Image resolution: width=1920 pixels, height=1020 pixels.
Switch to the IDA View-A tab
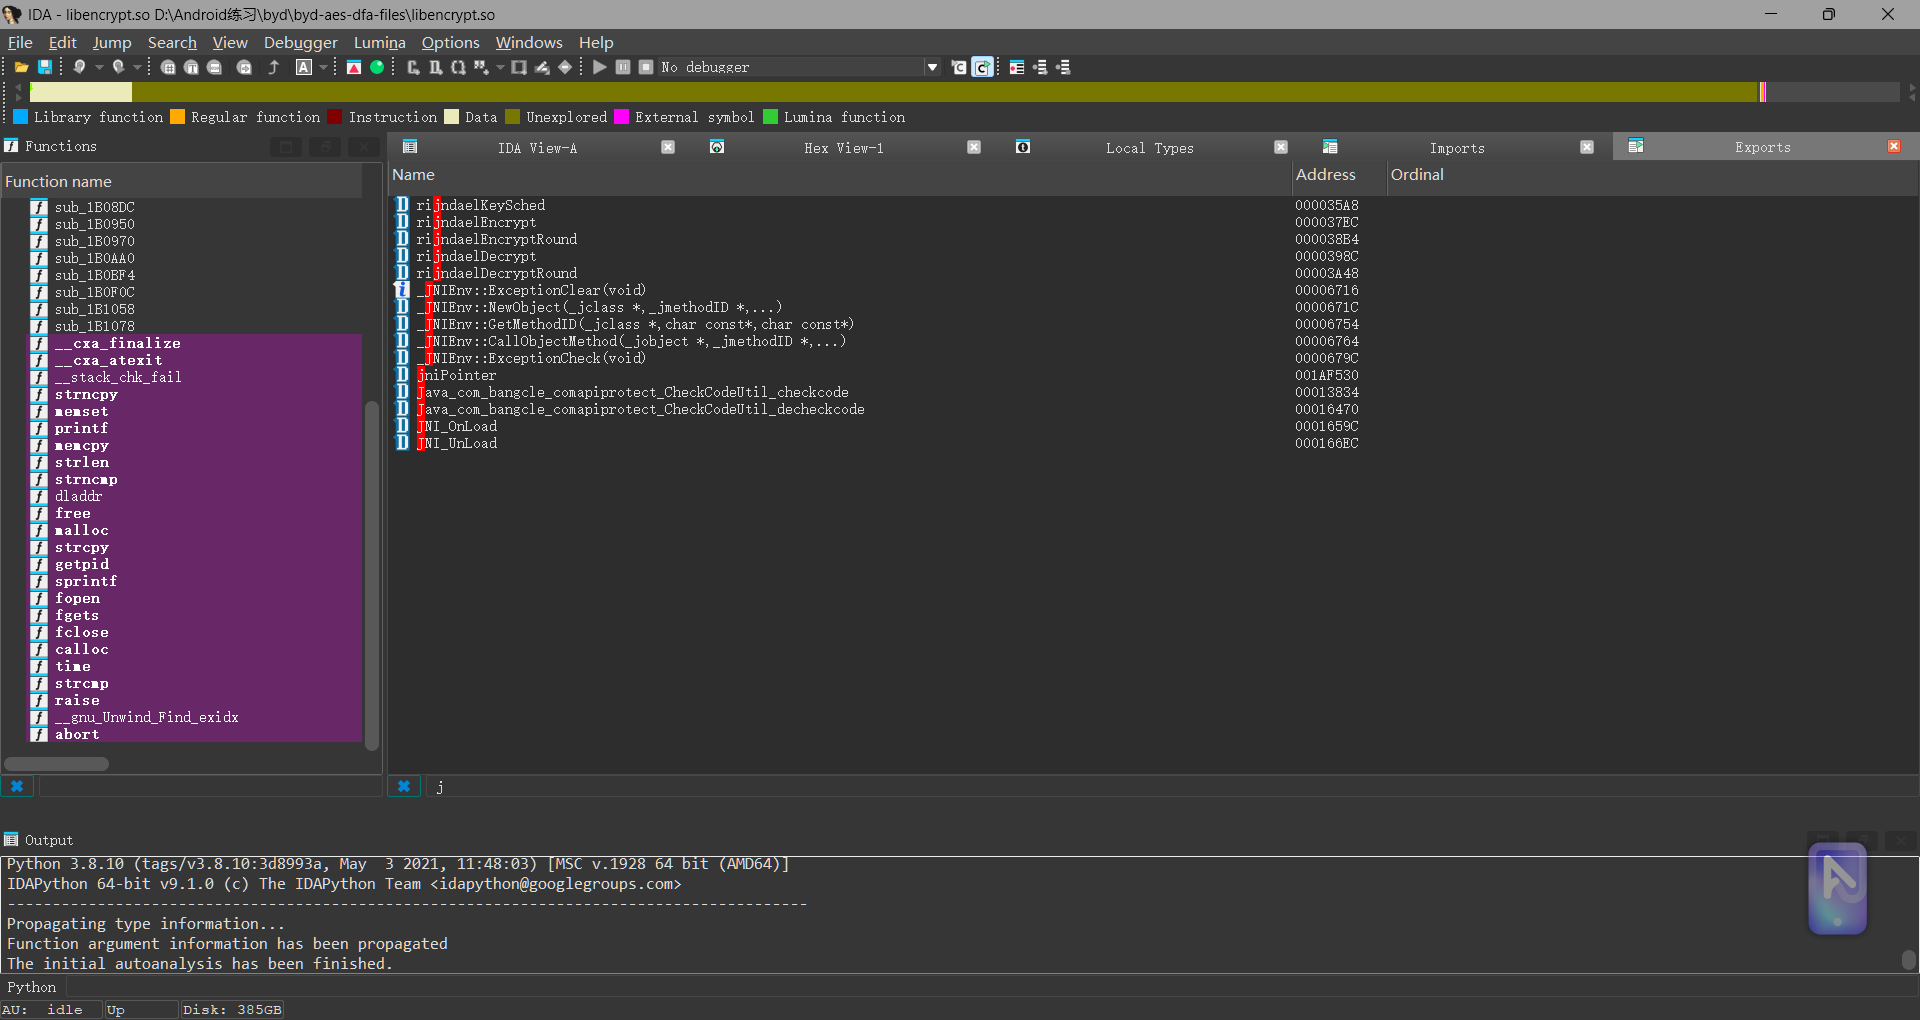pos(537,148)
